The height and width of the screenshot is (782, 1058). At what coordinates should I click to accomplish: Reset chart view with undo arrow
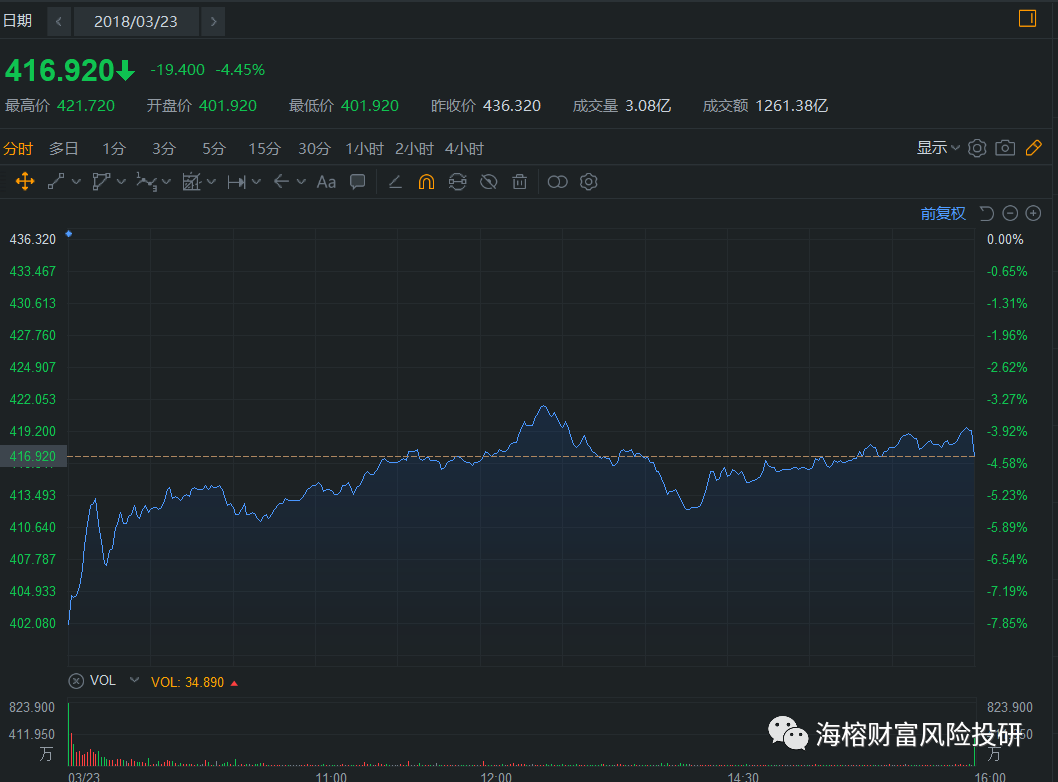[986, 213]
